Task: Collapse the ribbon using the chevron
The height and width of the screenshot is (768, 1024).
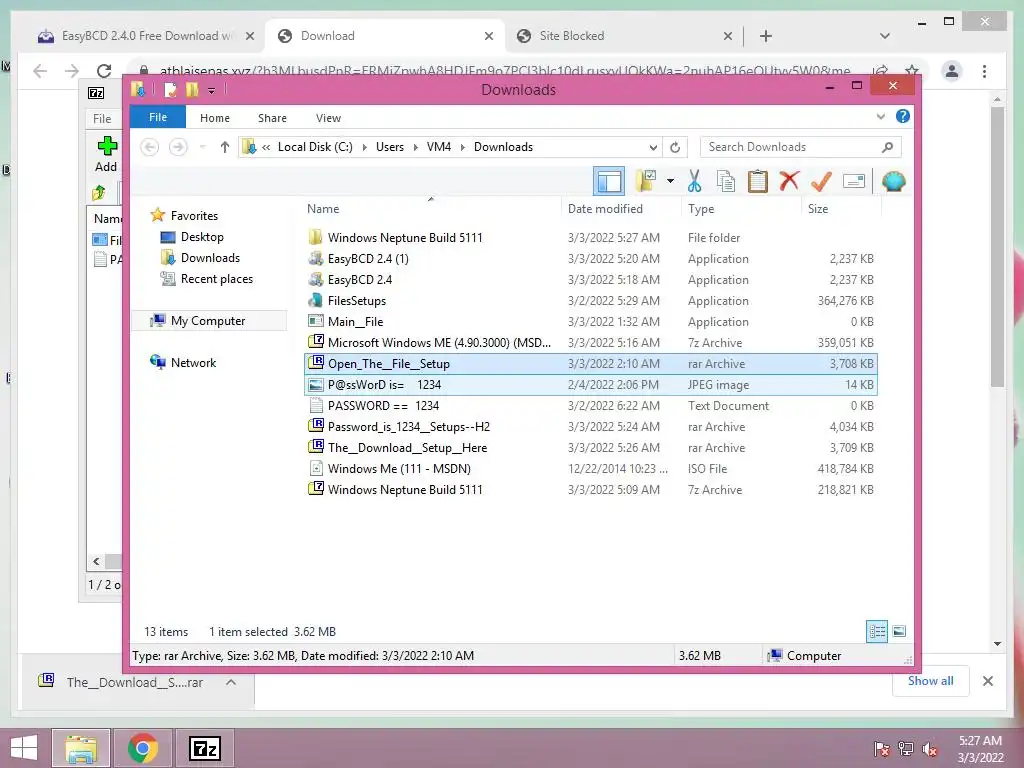Action: click(880, 117)
